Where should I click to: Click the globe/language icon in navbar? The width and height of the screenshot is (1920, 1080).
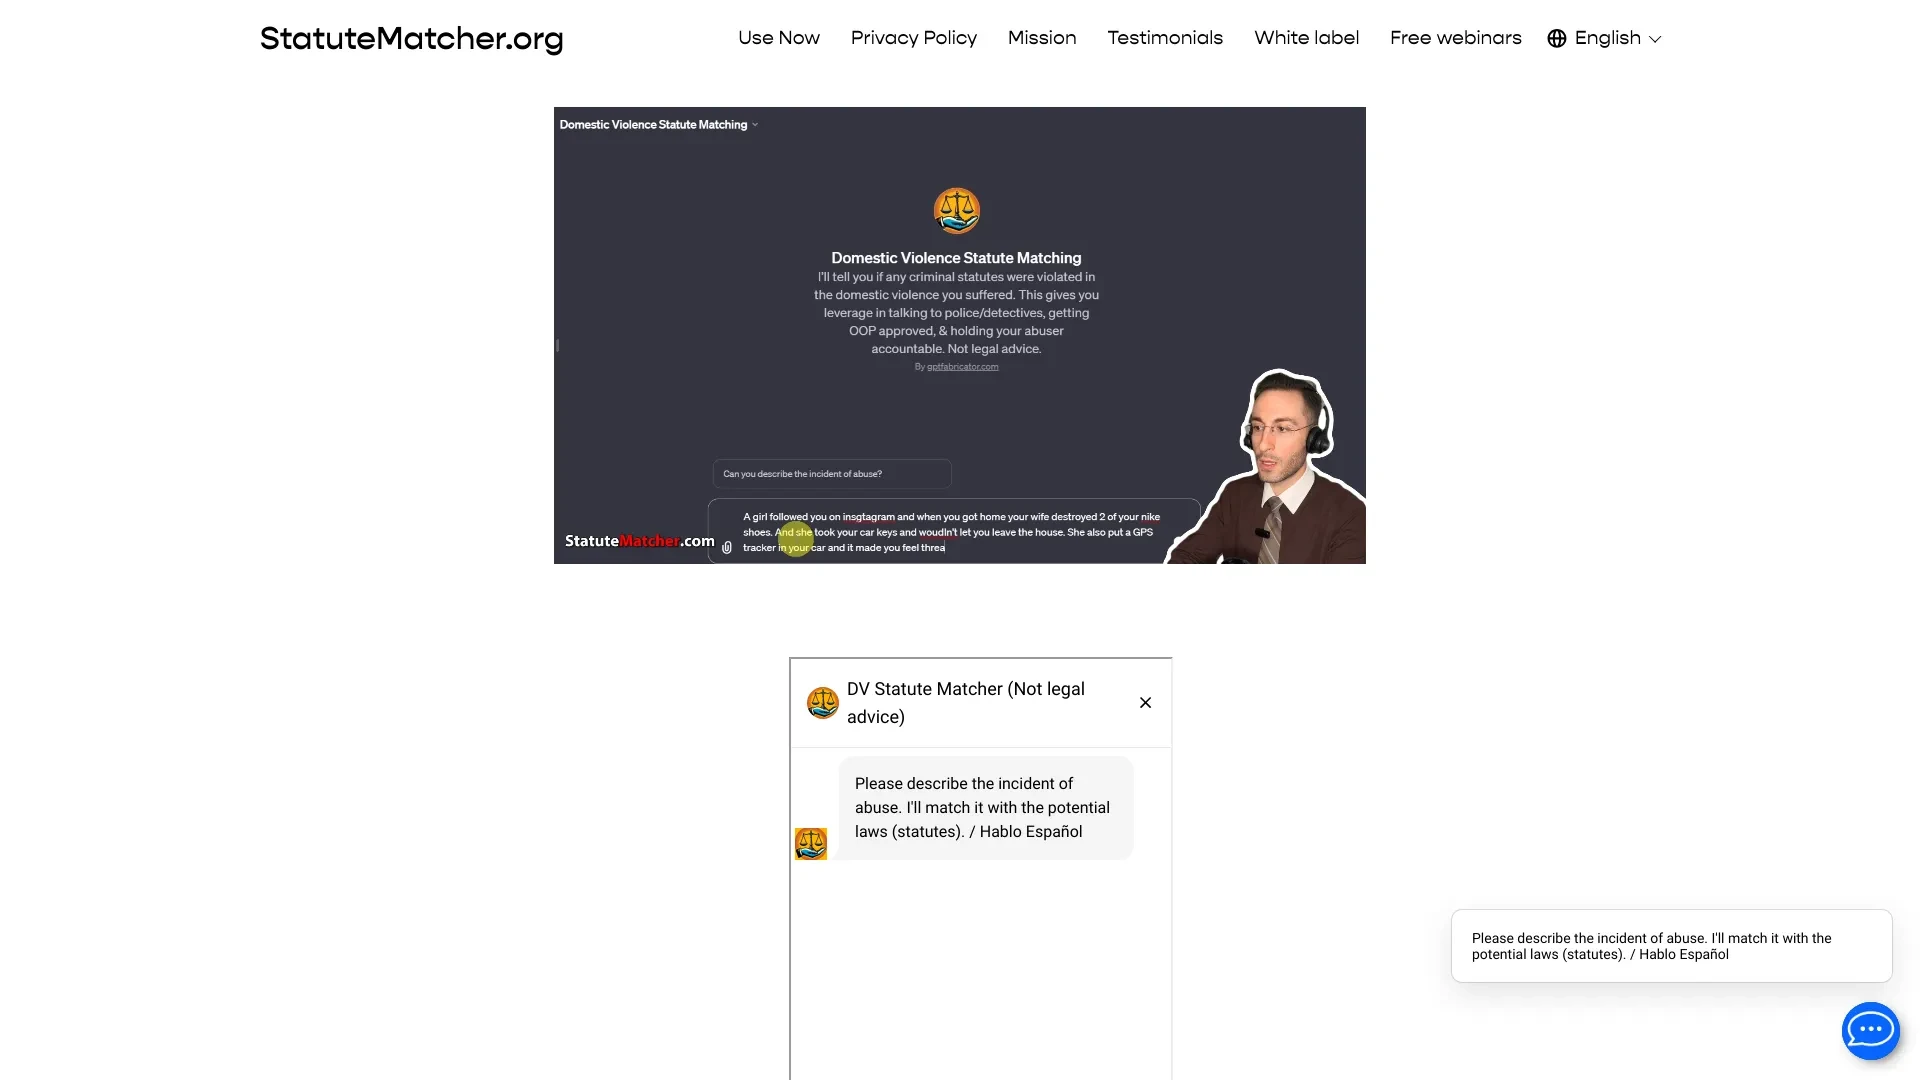click(x=1556, y=38)
